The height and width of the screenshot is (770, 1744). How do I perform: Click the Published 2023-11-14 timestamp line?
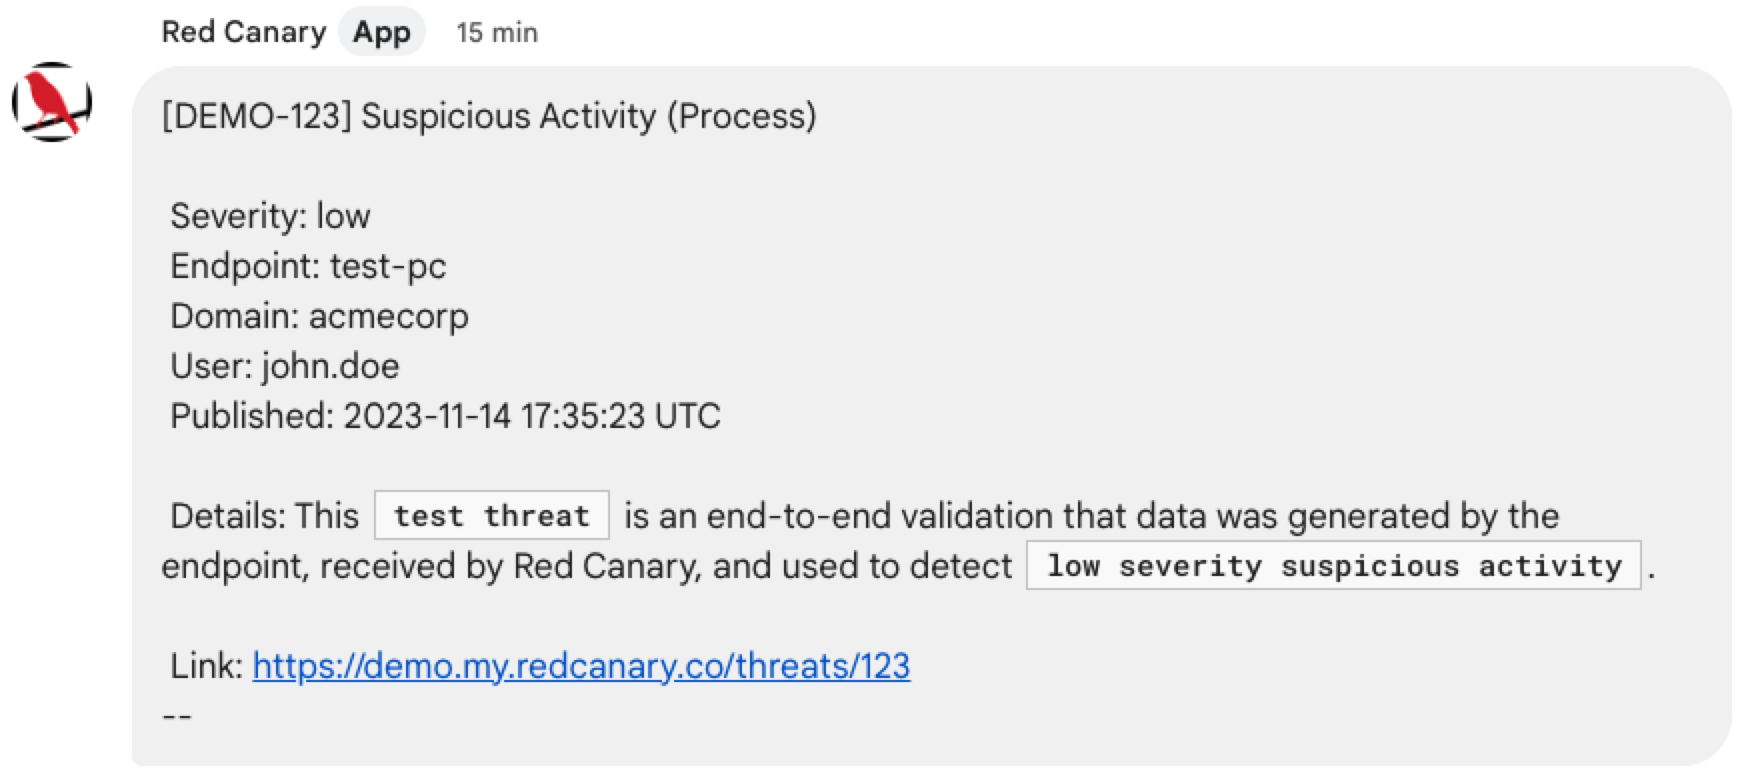[445, 416]
